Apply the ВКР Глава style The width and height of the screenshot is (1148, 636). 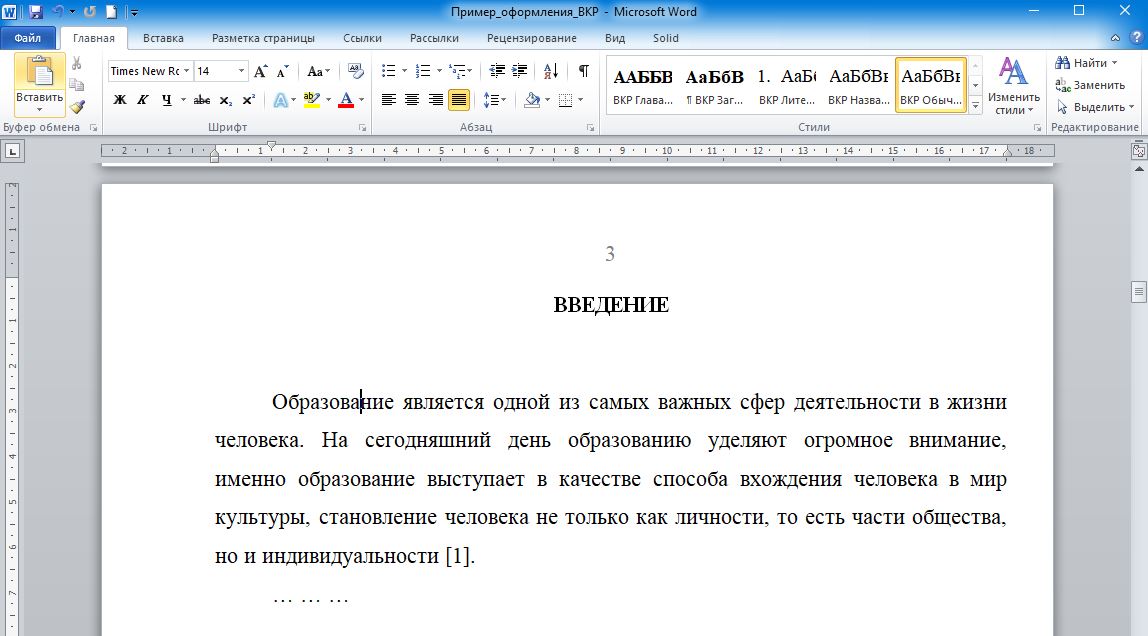coord(643,86)
